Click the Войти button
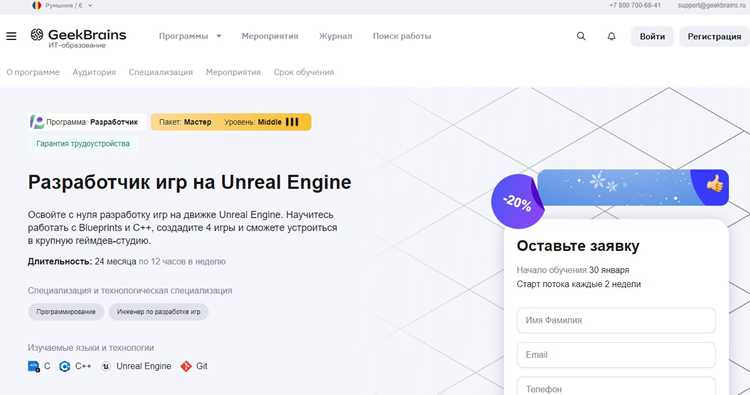This screenshot has width=750, height=395. pyautogui.click(x=652, y=36)
